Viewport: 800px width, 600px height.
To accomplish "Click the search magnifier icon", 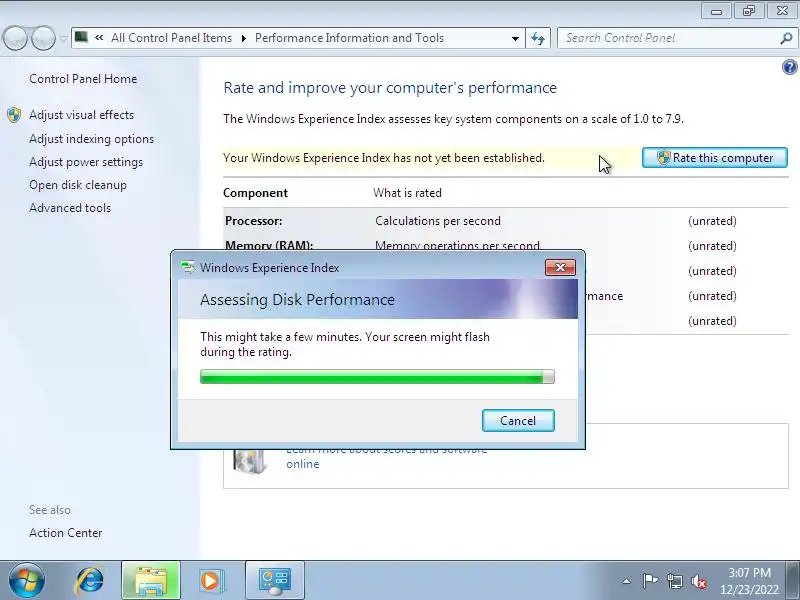I will (x=786, y=38).
